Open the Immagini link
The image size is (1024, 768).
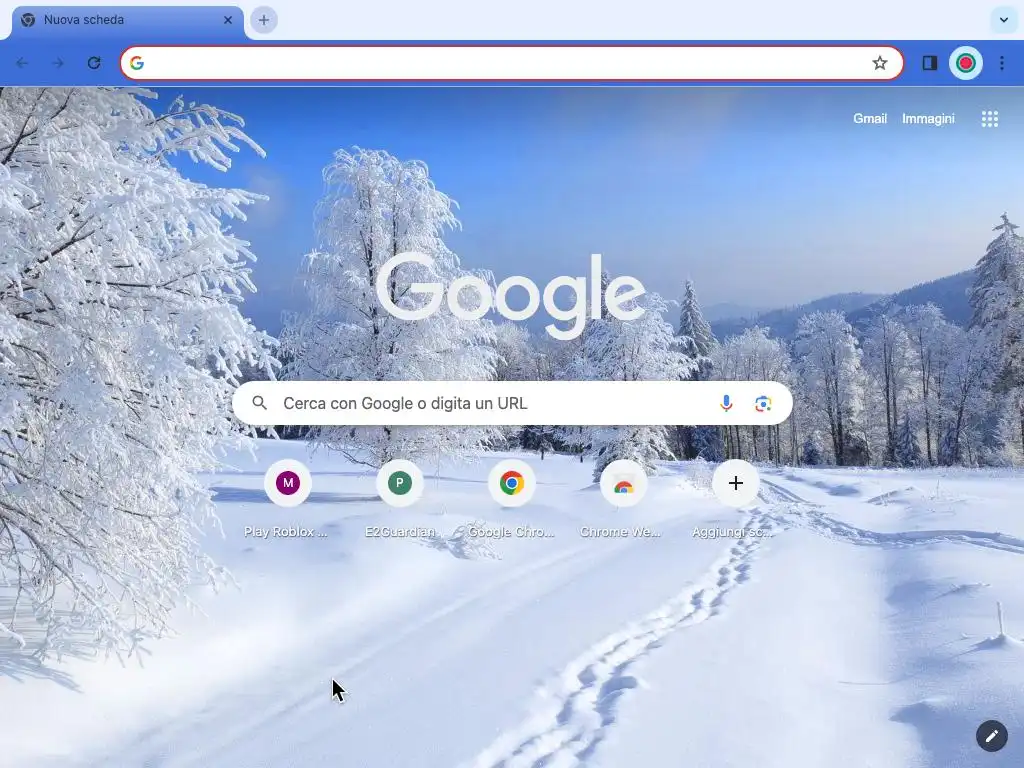pyautogui.click(x=928, y=119)
